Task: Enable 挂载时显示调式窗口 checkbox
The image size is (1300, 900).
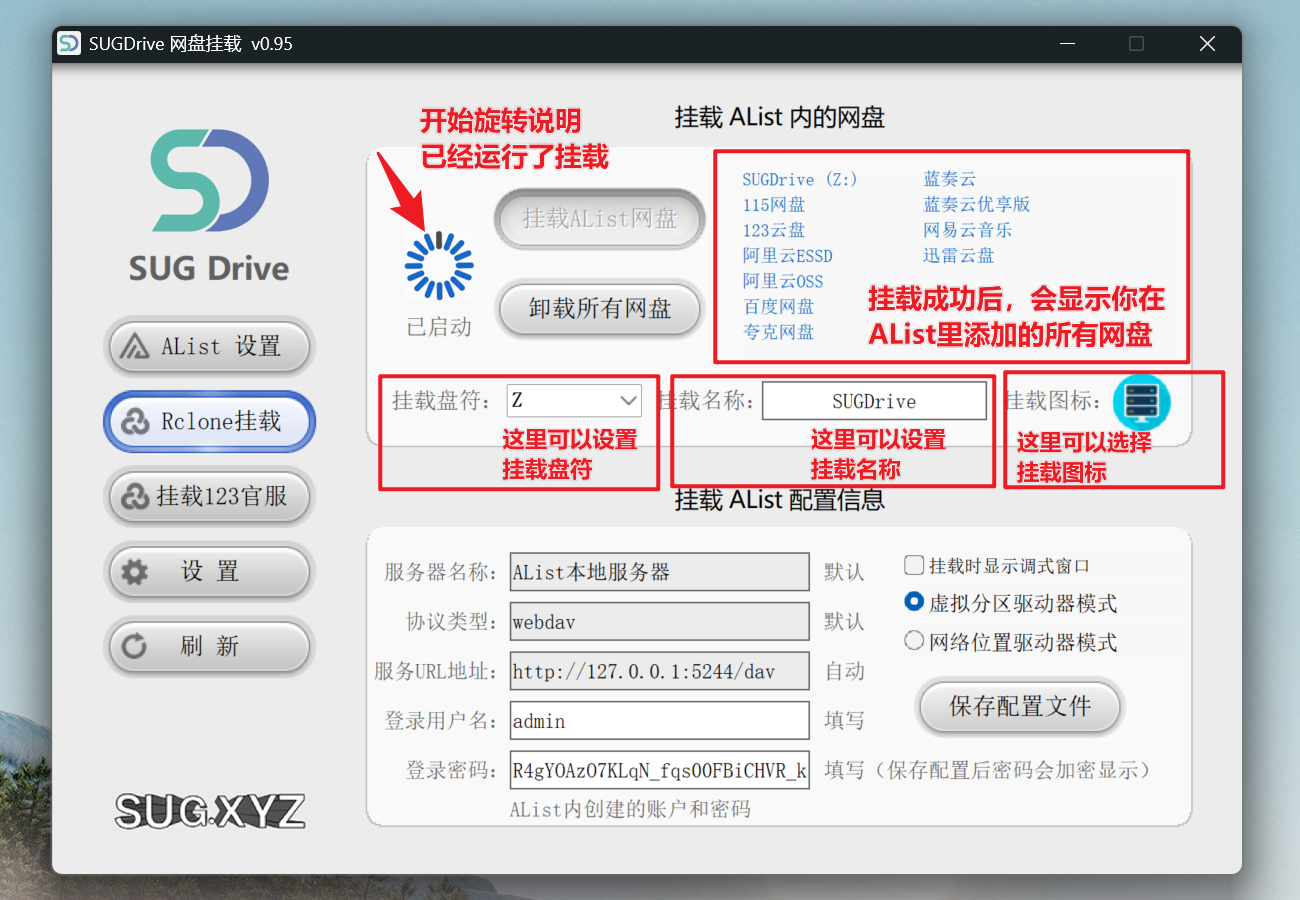Action: click(x=914, y=566)
